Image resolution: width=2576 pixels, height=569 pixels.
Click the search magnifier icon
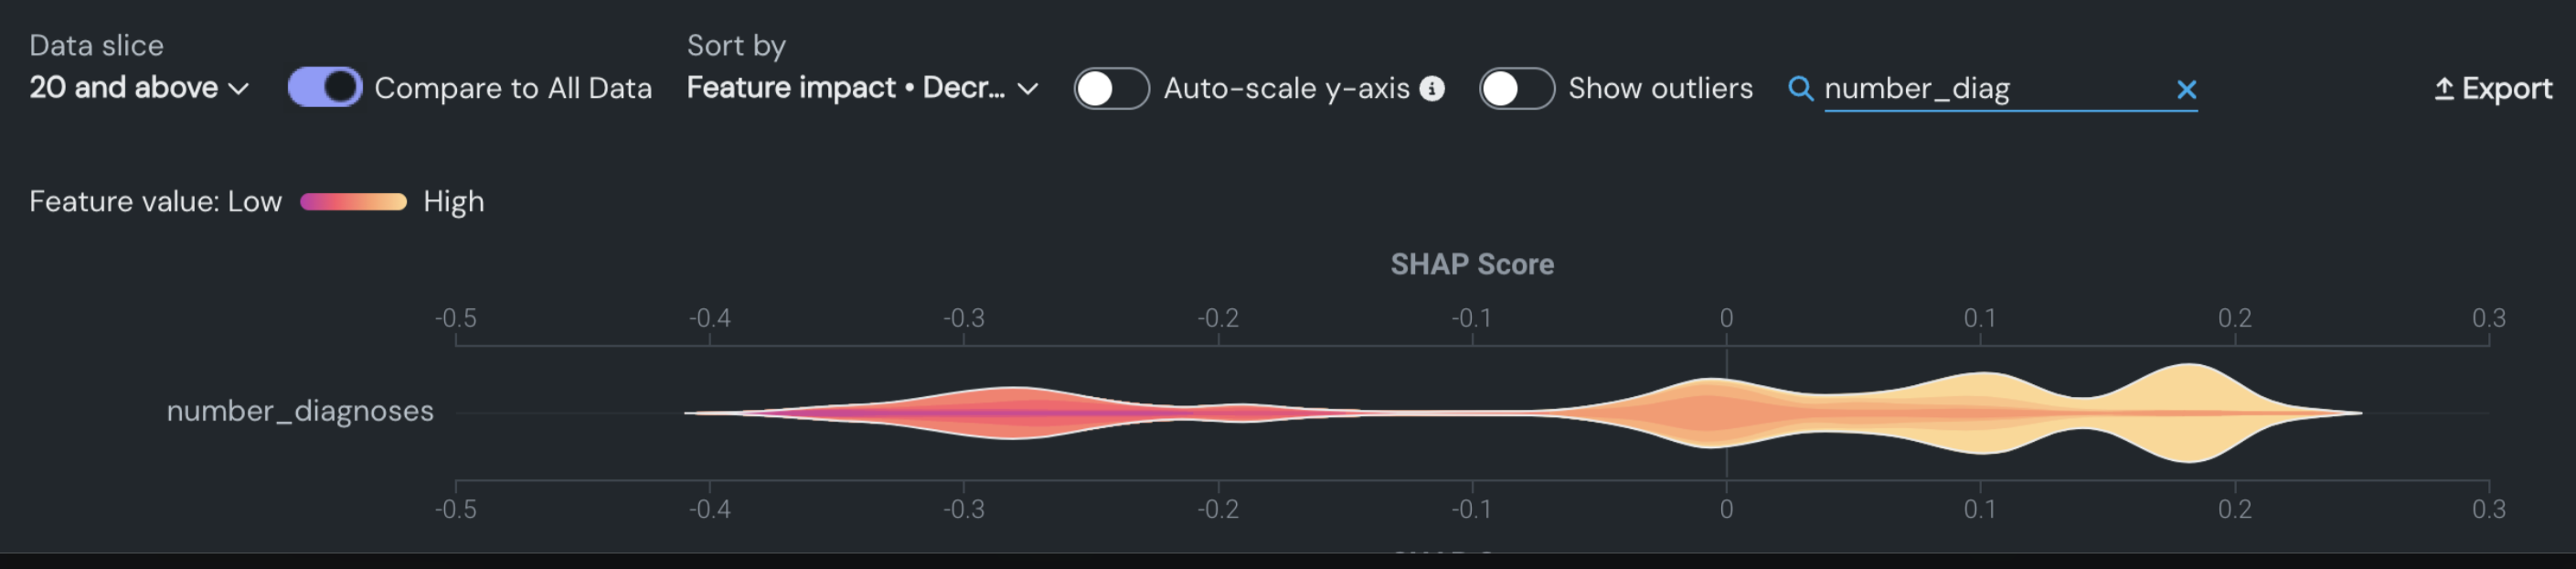[x=1800, y=89]
